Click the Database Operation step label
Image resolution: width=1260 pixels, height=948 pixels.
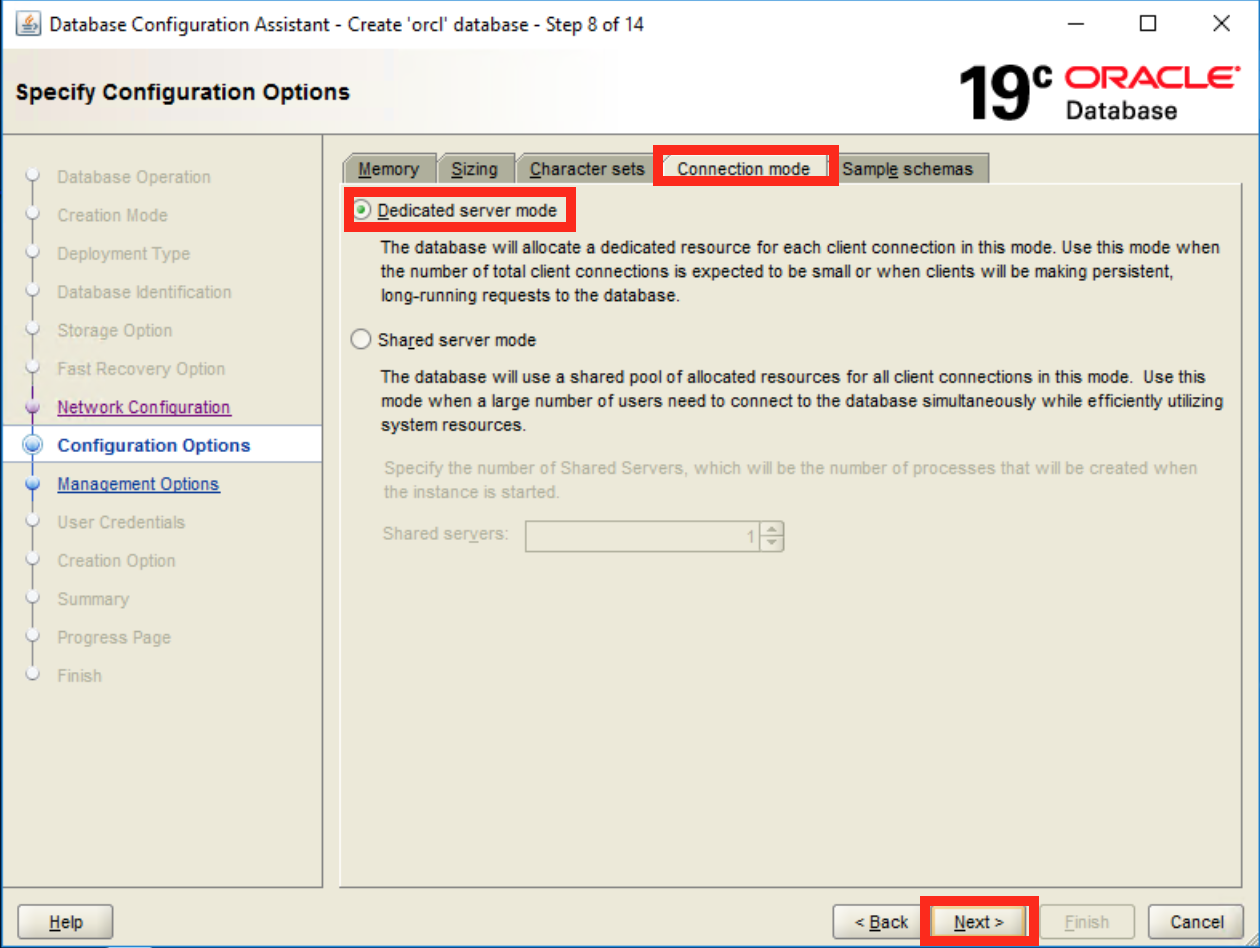pos(134,177)
